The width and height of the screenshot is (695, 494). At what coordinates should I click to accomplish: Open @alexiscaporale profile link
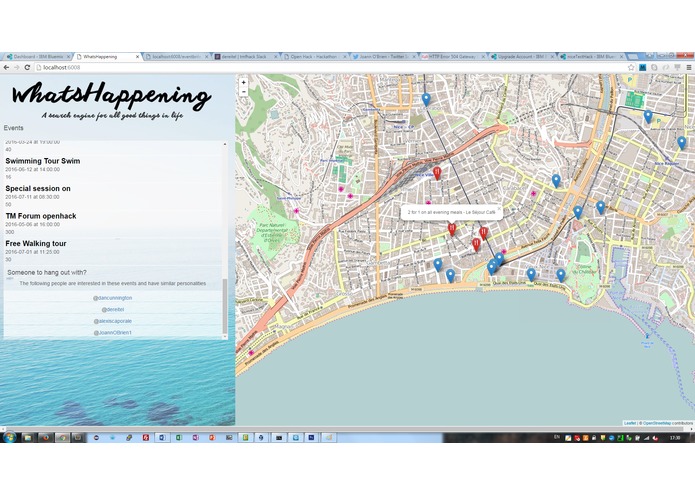coord(113,321)
